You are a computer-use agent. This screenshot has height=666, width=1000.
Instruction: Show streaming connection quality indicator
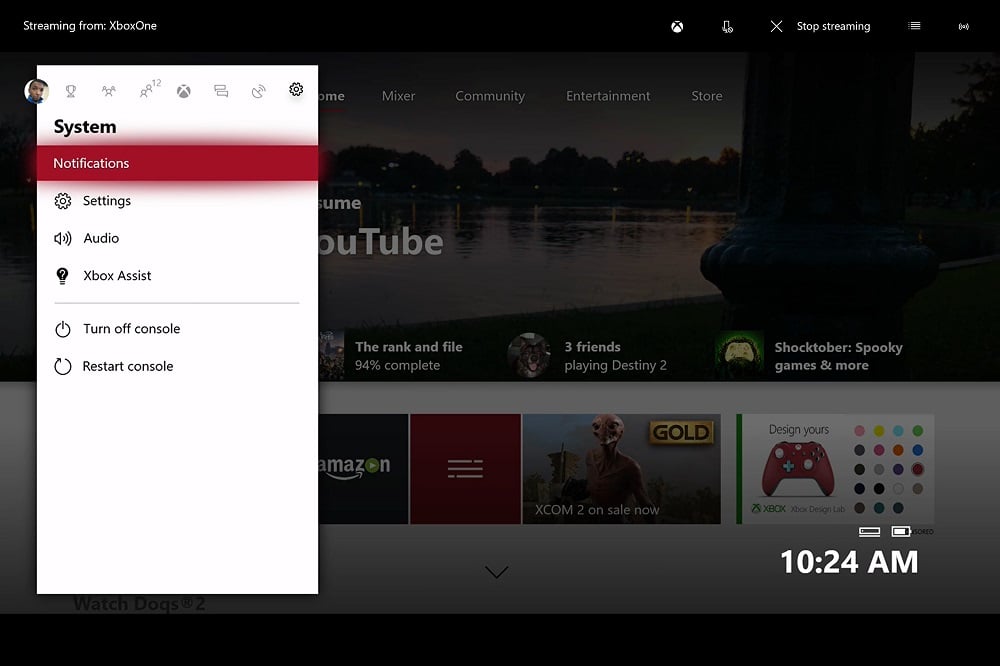click(964, 27)
